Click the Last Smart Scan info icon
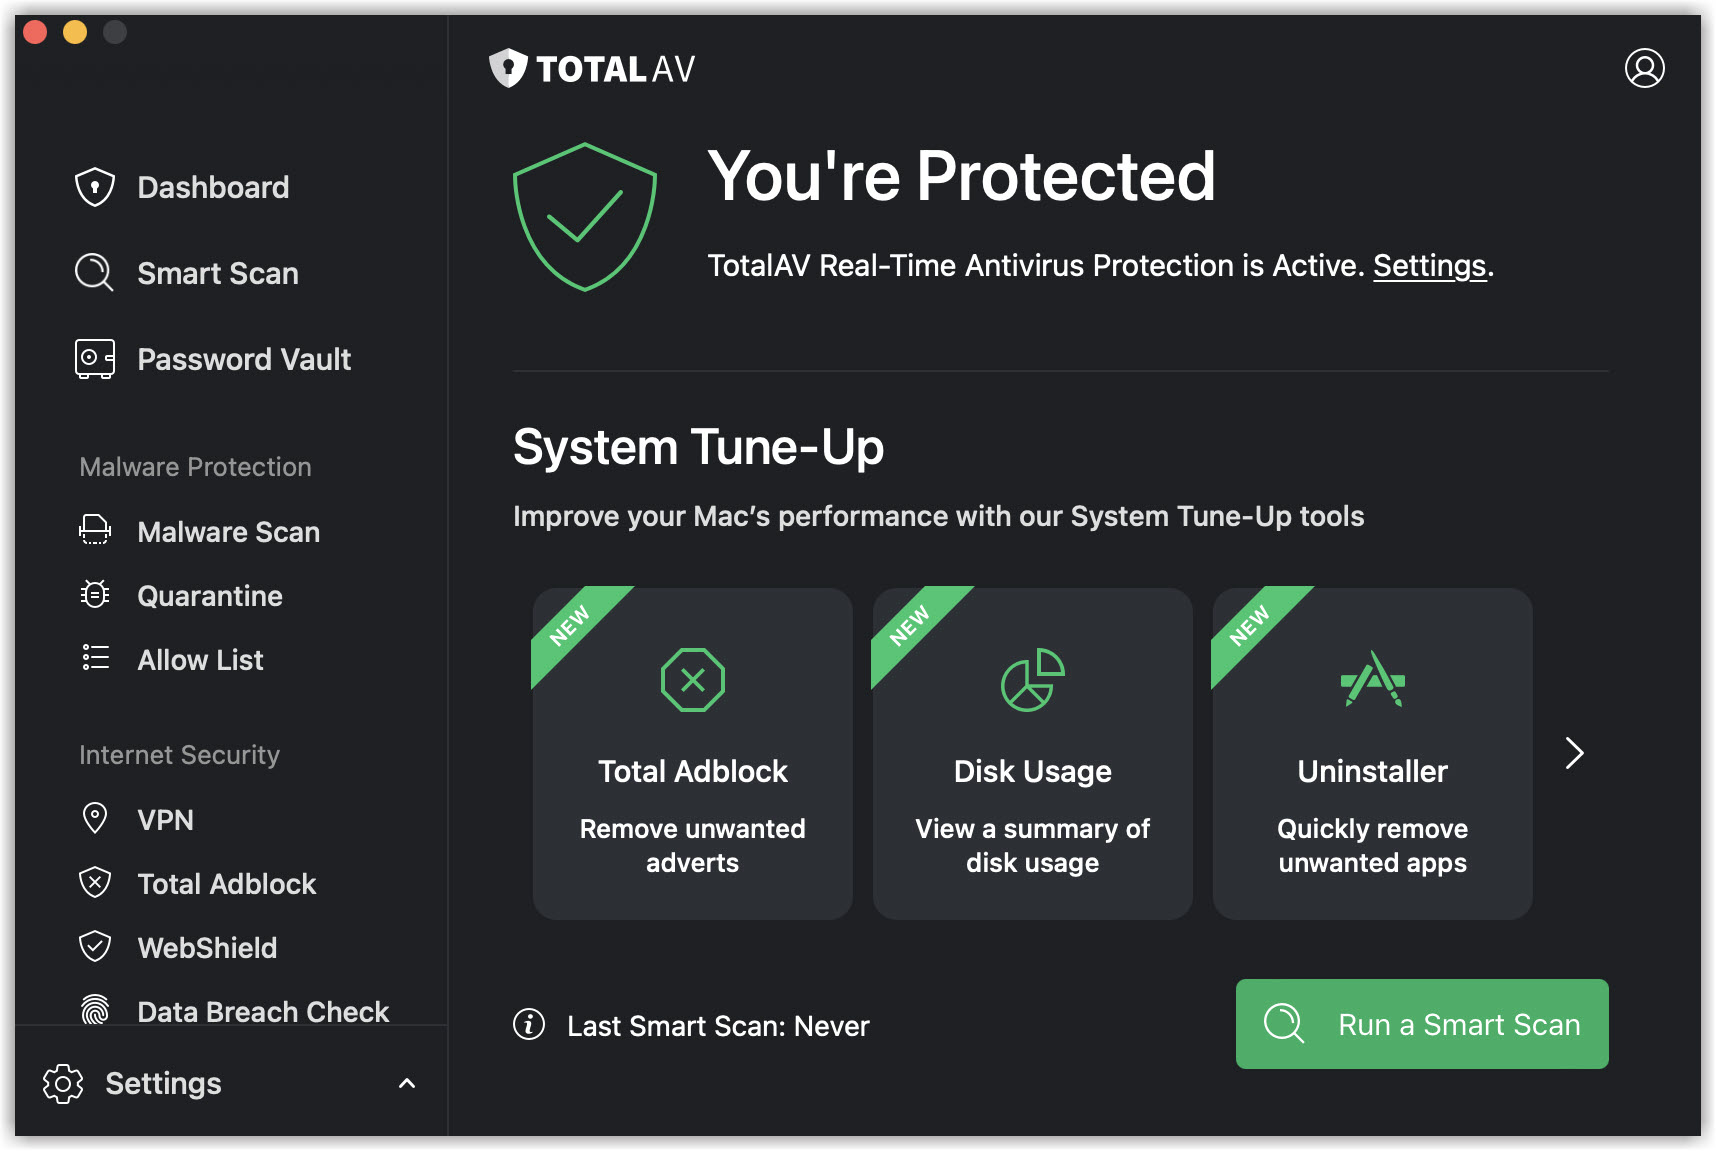The height and width of the screenshot is (1151, 1716). pyautogui.click(x=529, y=1024)
